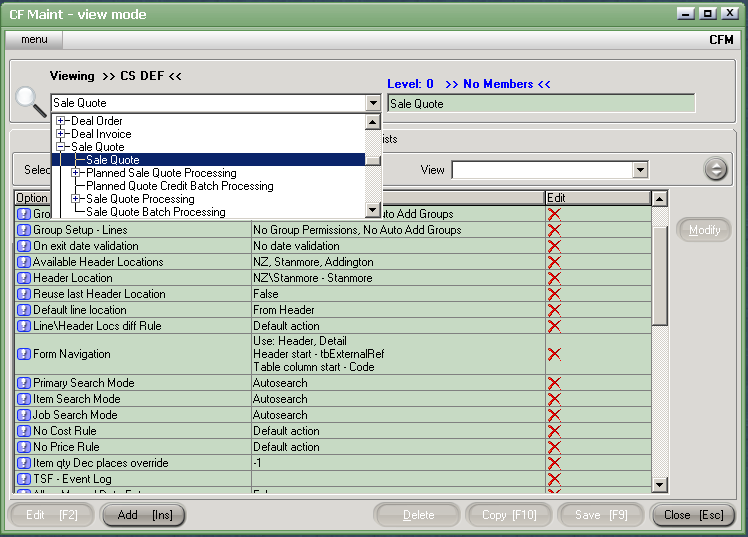Click info icon beside No Cost Rule
Screen dimensions: 748x537
[x=23, y=431]
